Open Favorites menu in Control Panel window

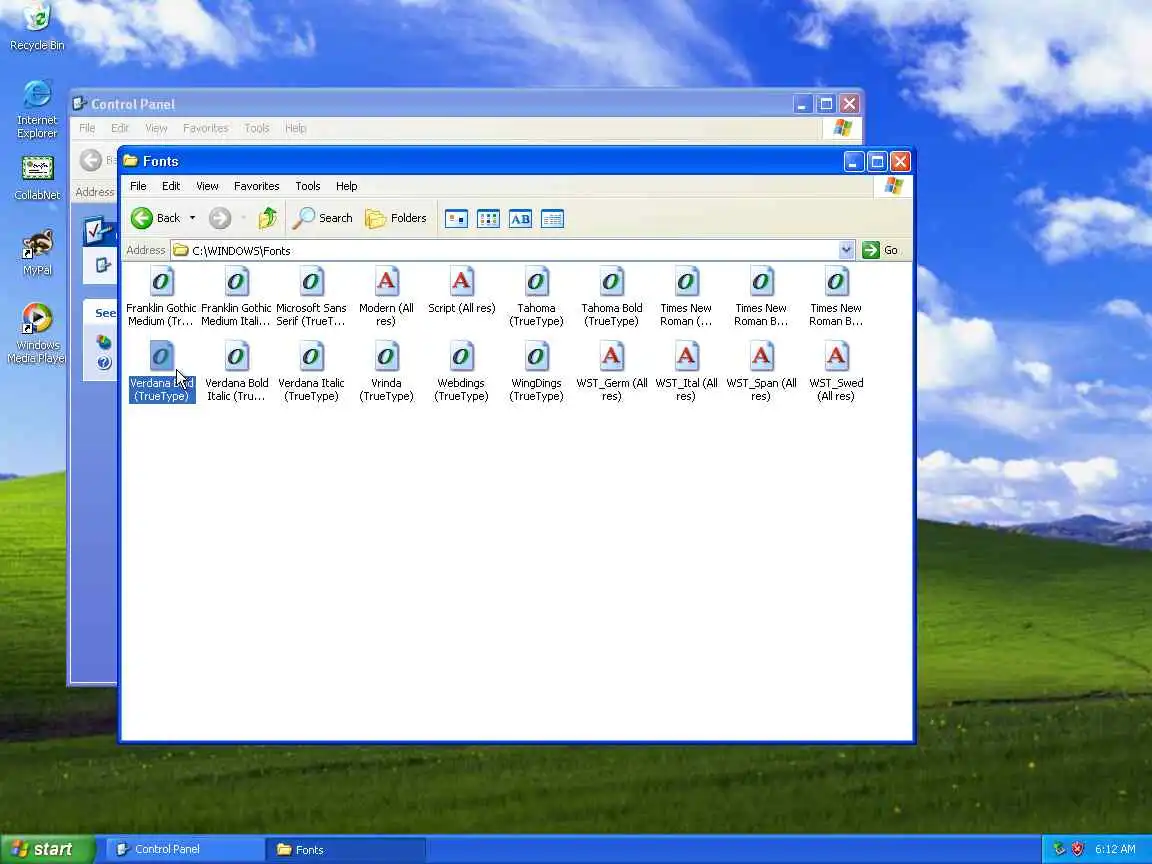(205, 129)
